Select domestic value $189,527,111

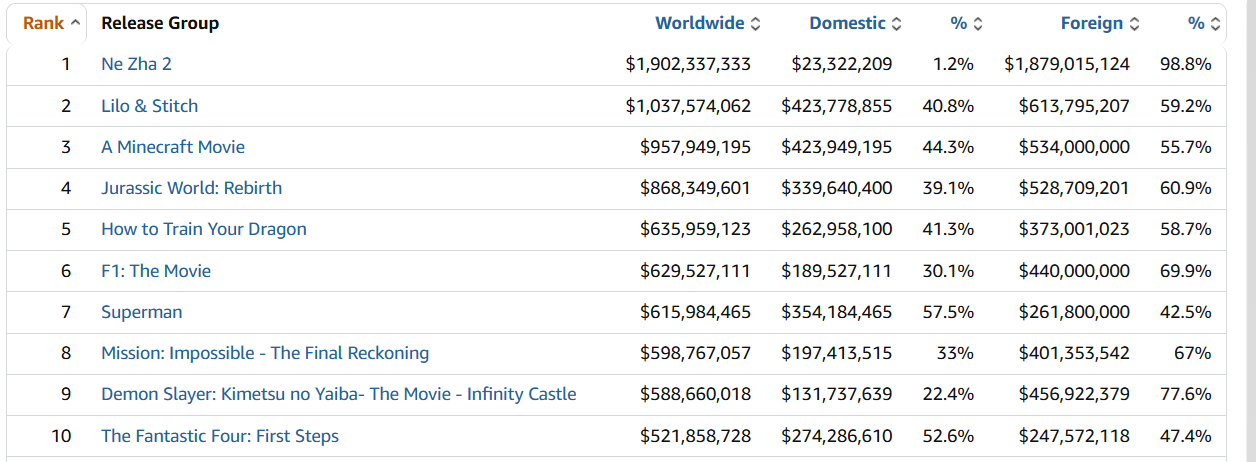tap(837, 271)
